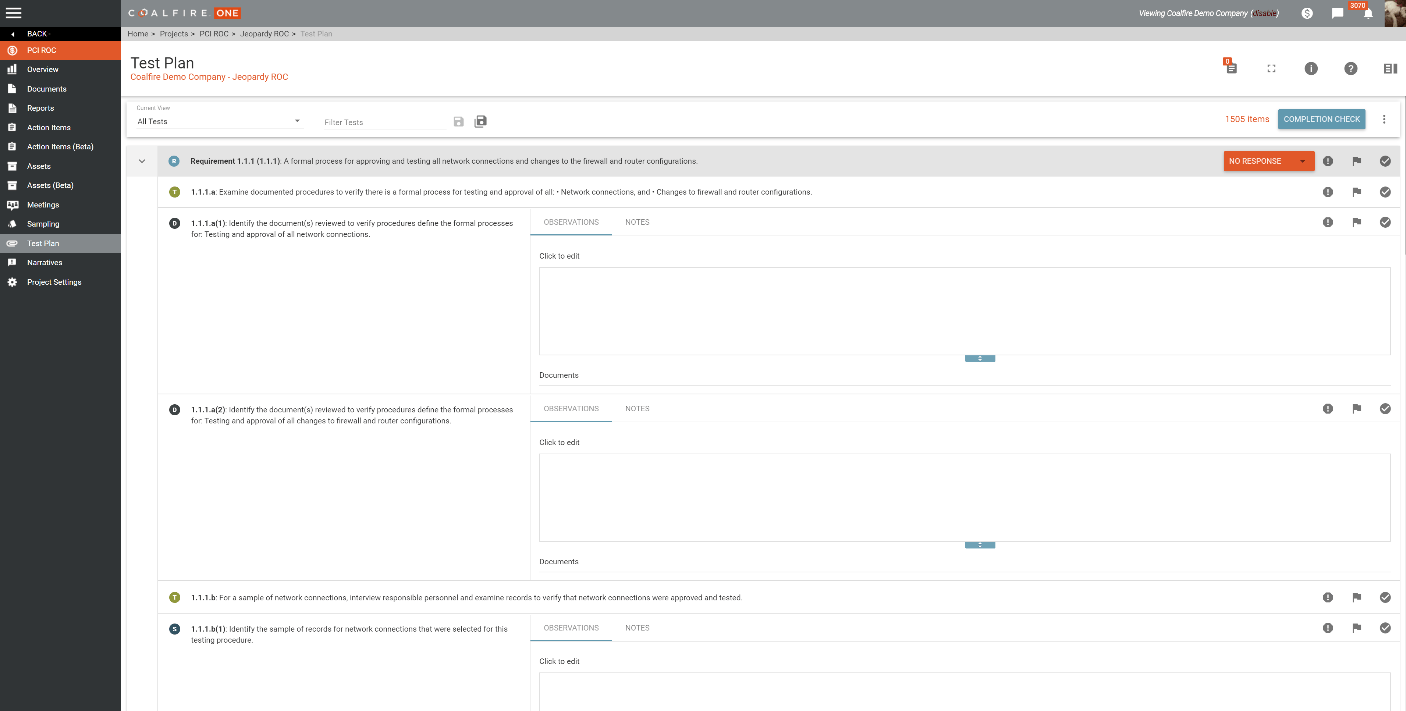The image size is (1406, 711).
Task: Click the help question mark icon
Action: [x=1350, y=69]
